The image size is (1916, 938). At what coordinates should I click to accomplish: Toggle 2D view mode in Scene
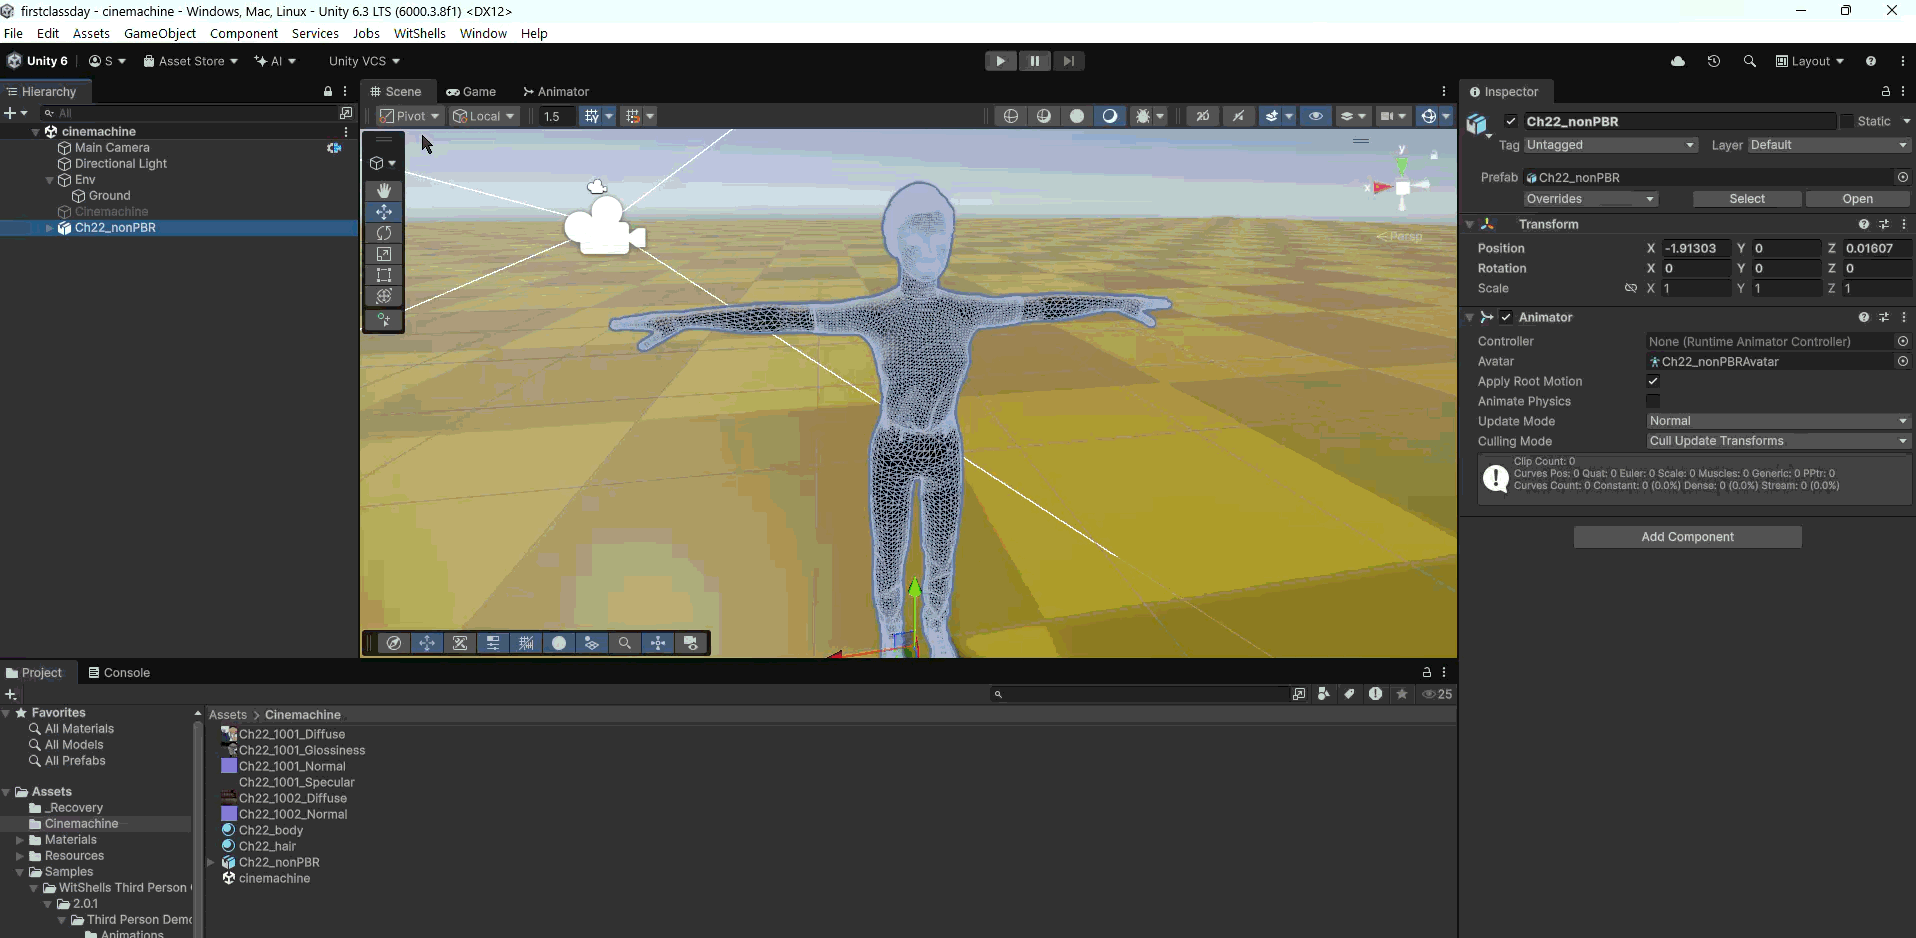[1203, 116]
